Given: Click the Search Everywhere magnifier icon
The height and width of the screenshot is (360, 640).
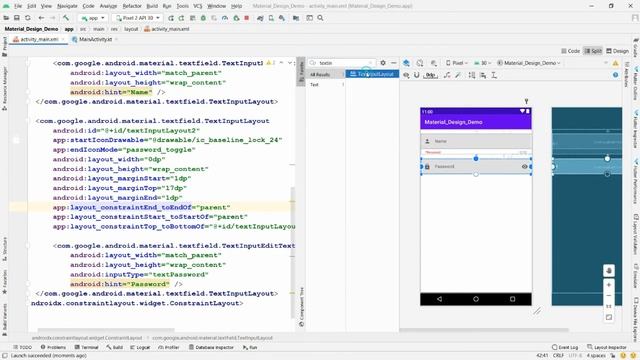Looking at the screenshot, I should pyautogui.click(x=320, y=18).
